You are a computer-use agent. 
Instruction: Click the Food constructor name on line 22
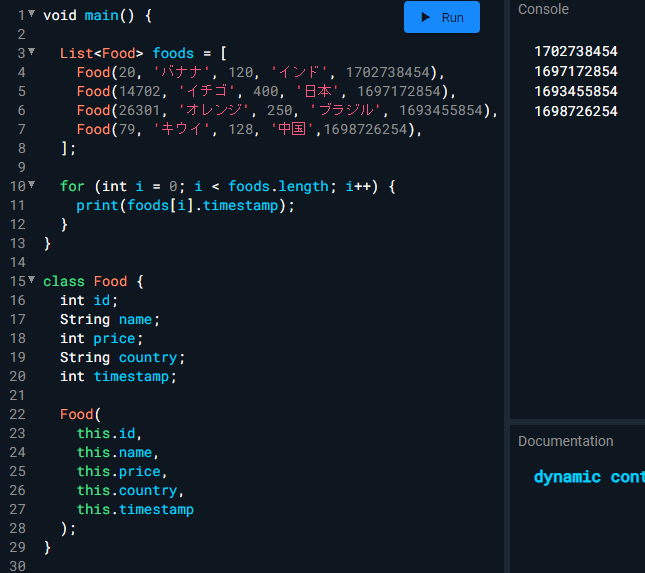pos(77,414)
